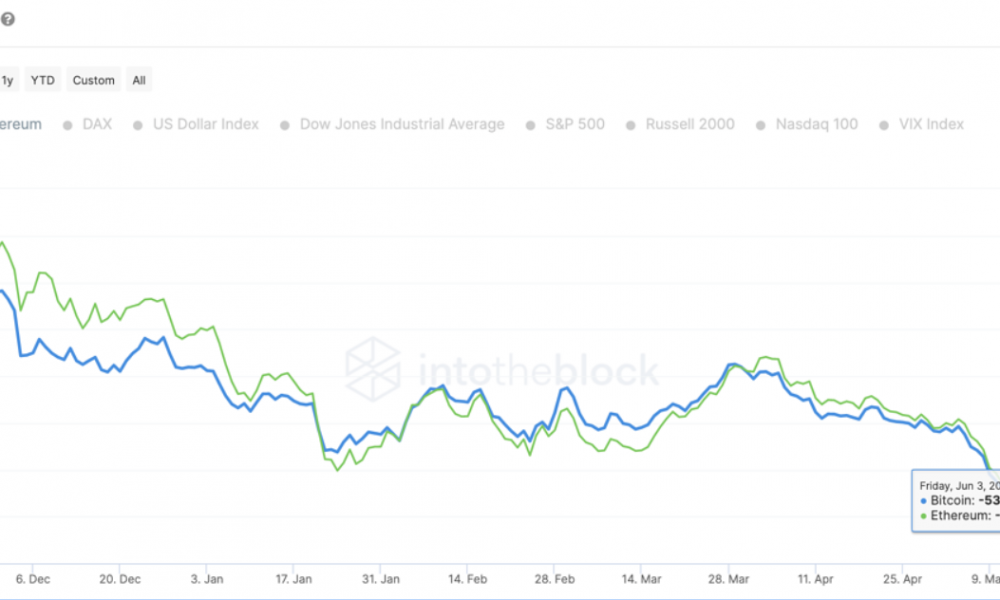The width and height of the screenshot is (1000, 600).
Task: Show the US Dollar Index series
Action: tap(196, 124)
